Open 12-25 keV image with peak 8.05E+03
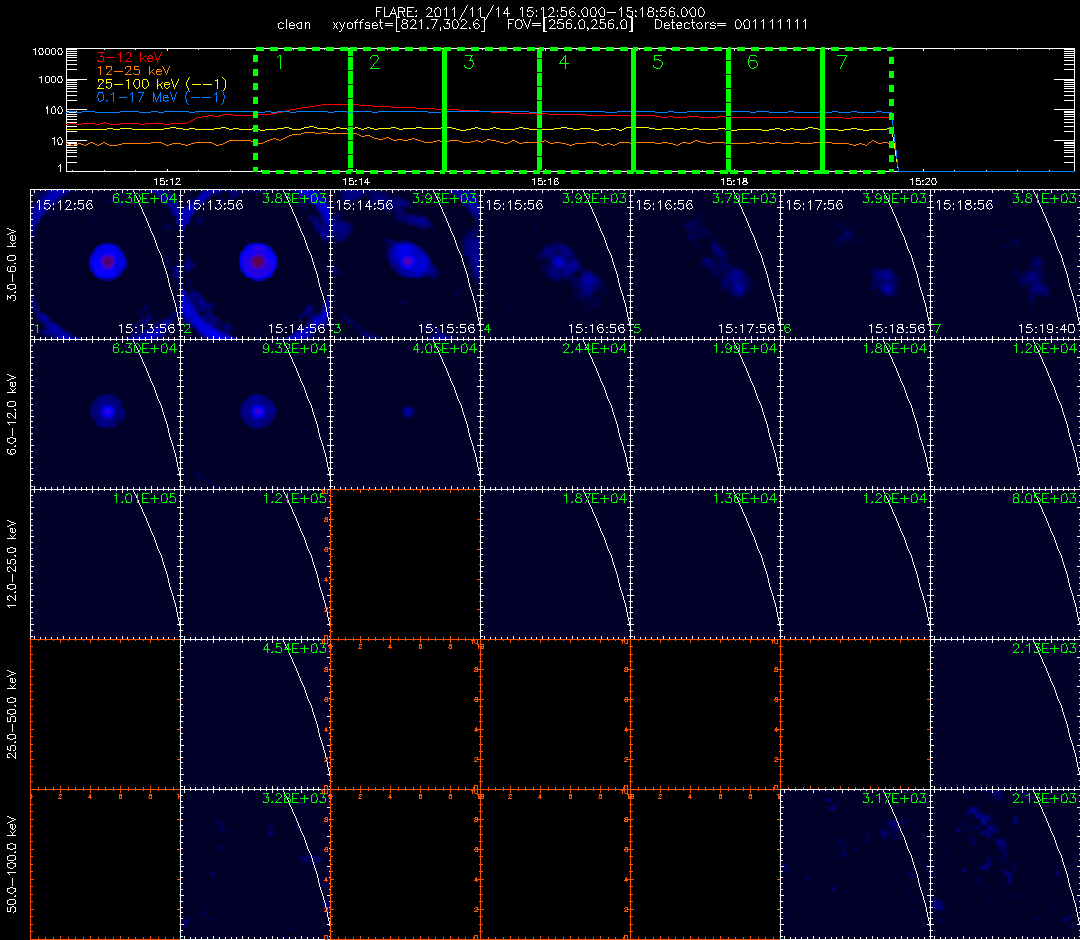This screenshot has height=940, width=1080. [x=1006, y=564]
